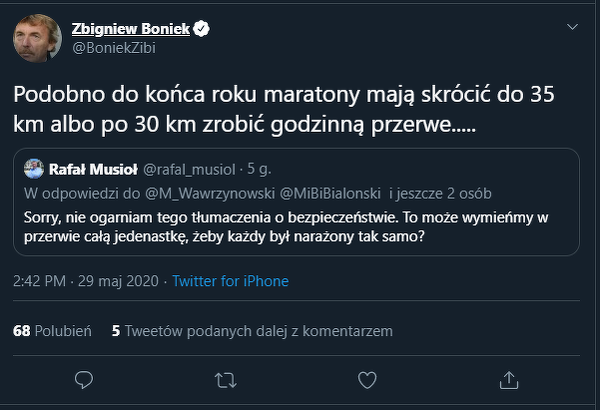Image resolution: width=600 pixels, height=410 pixels.
Task: Expand the tweet options chevron menu
Action: click(572, 27)
